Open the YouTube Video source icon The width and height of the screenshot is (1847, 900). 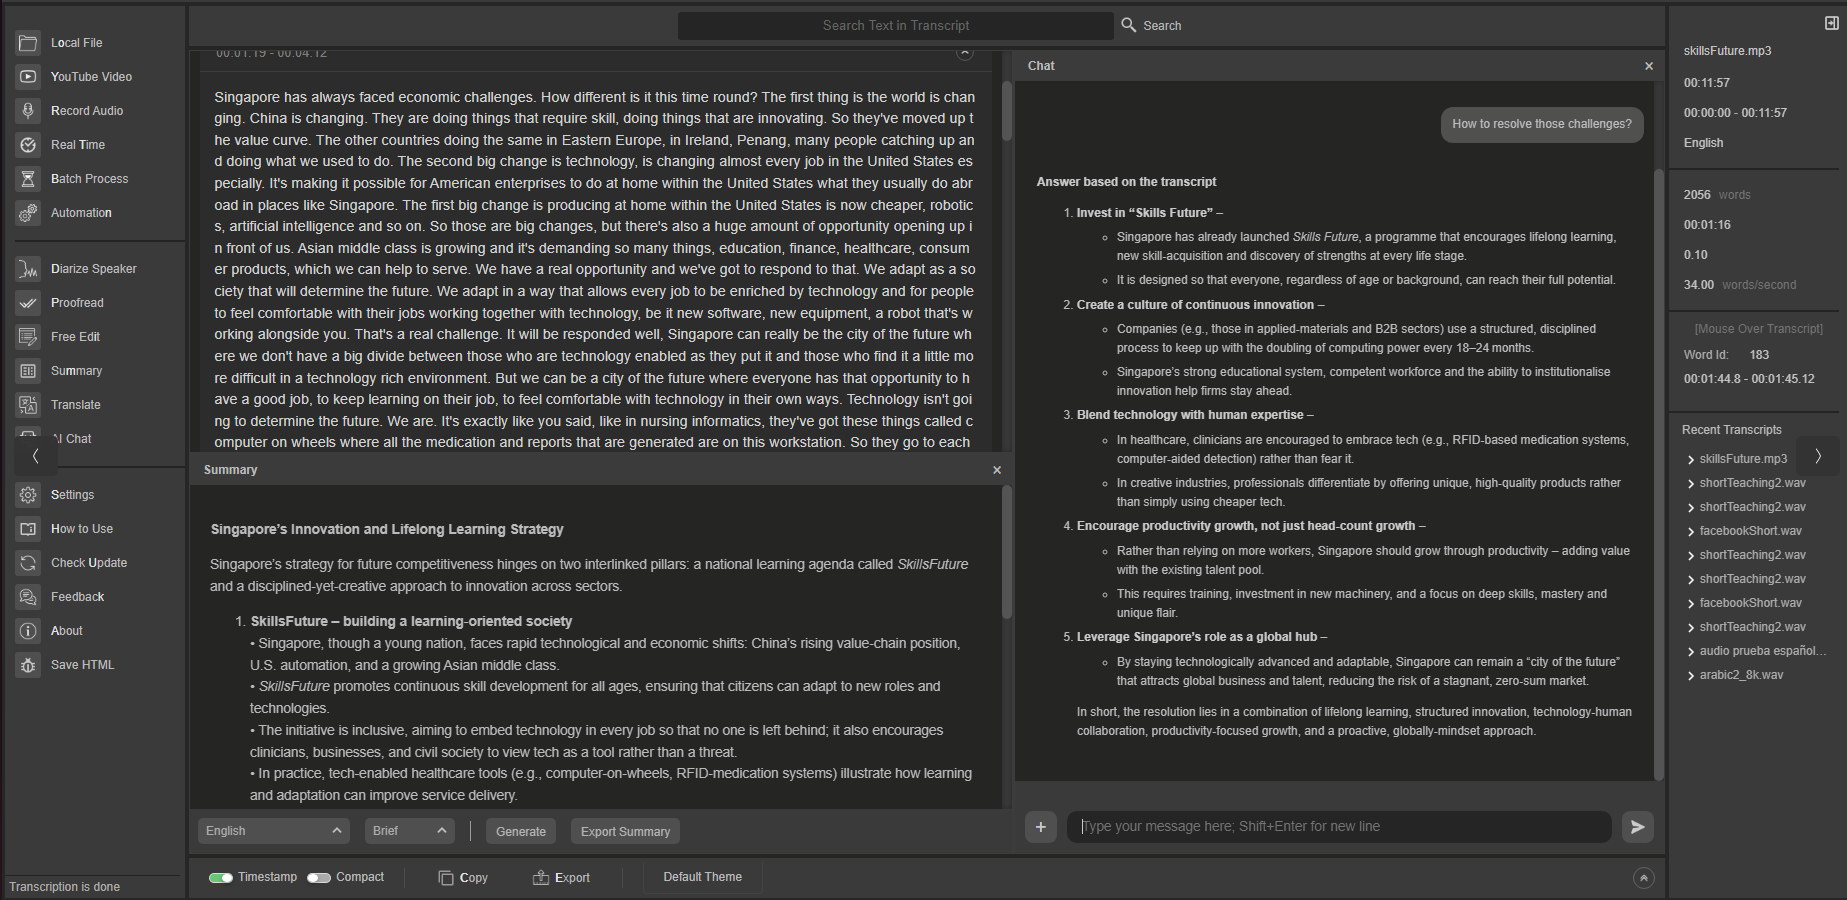coord(28,77)
